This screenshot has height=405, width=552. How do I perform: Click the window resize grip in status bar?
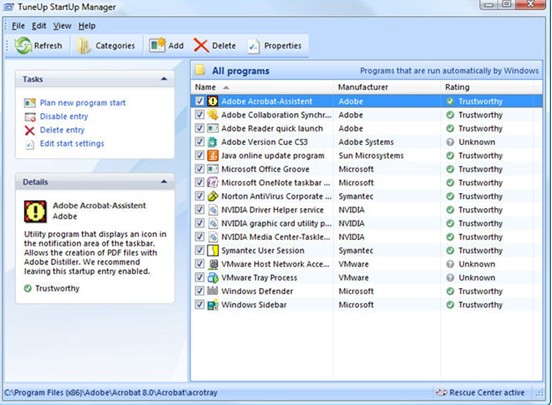pos(539,393)
